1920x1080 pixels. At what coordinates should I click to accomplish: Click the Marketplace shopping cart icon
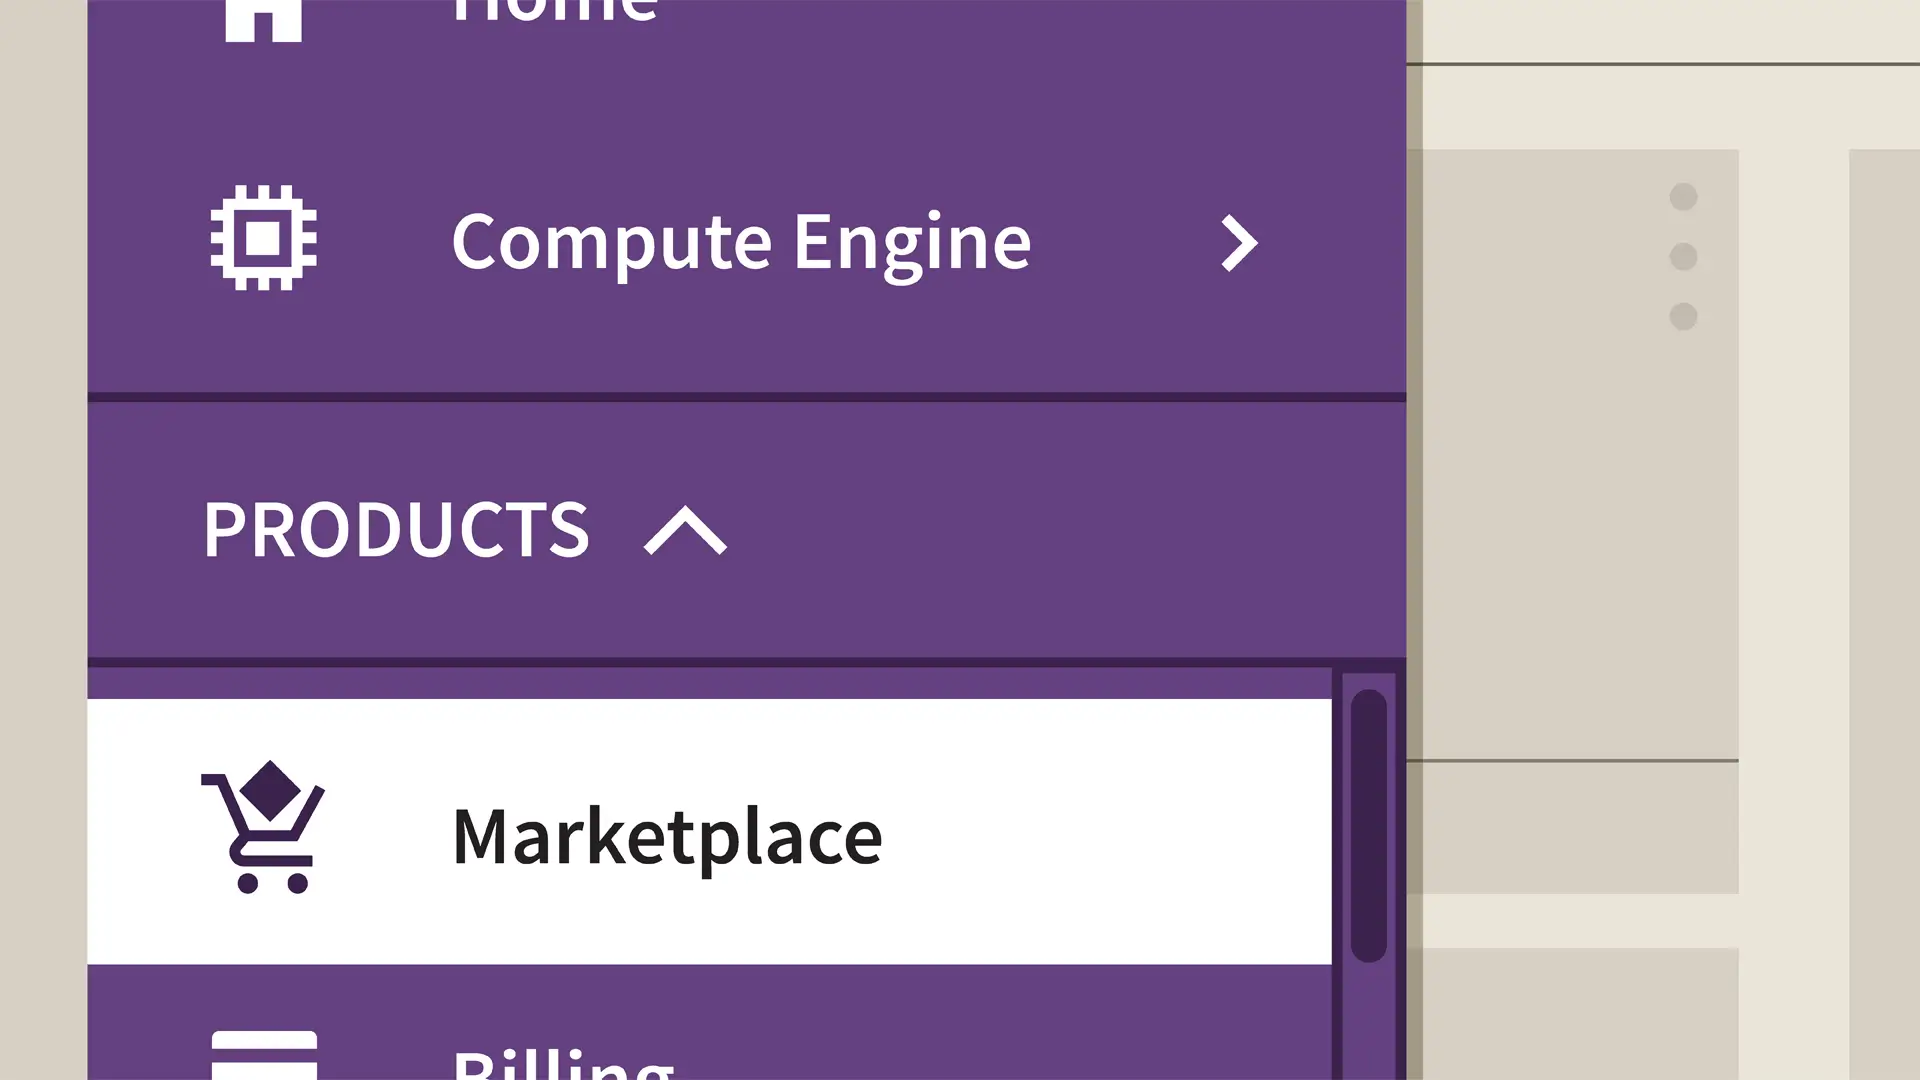(x=263, y=828)
